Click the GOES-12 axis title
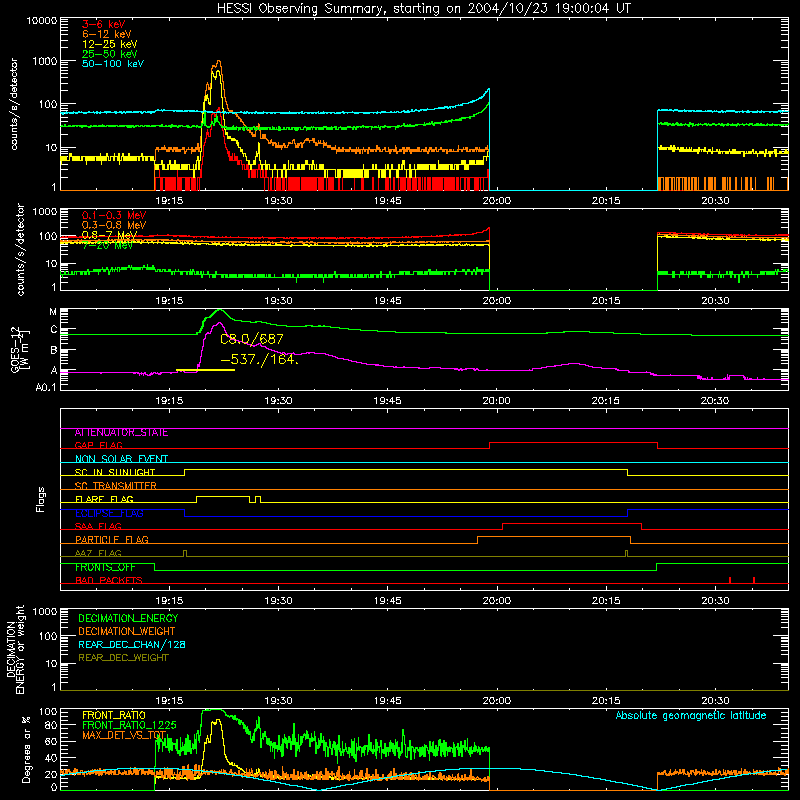The width and height of the screenshot is (800, 800). click(19, 350)
